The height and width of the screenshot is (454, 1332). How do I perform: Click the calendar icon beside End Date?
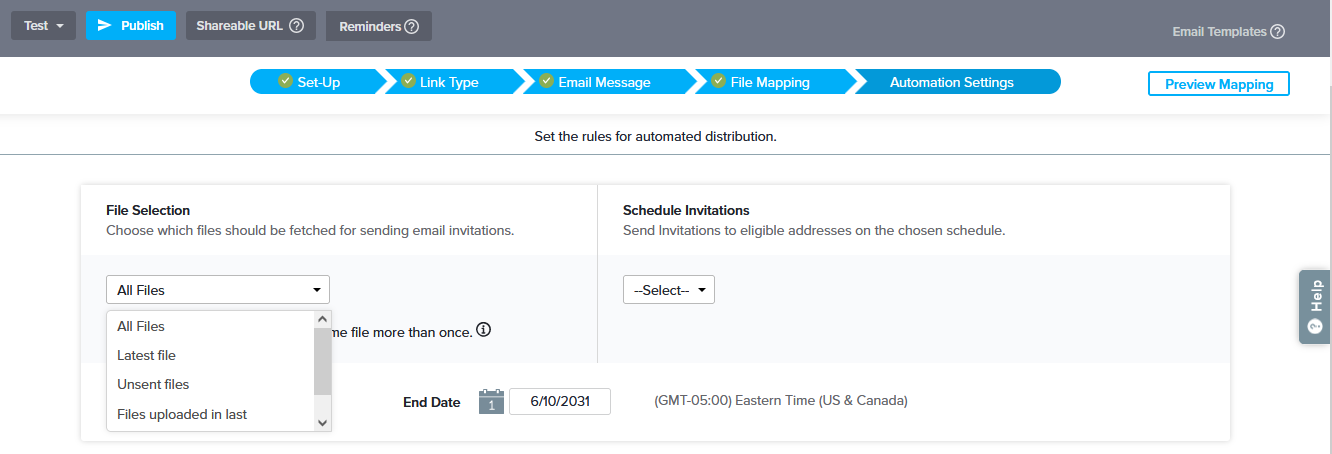491,402
